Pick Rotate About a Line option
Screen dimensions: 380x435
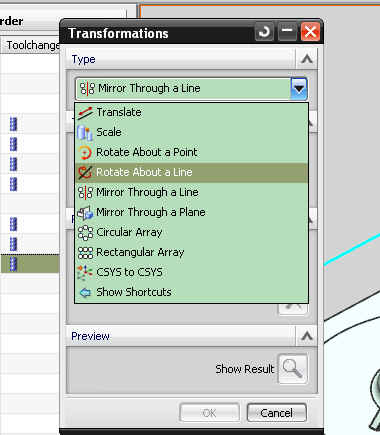pyautogui.click(x=191, y=172)
